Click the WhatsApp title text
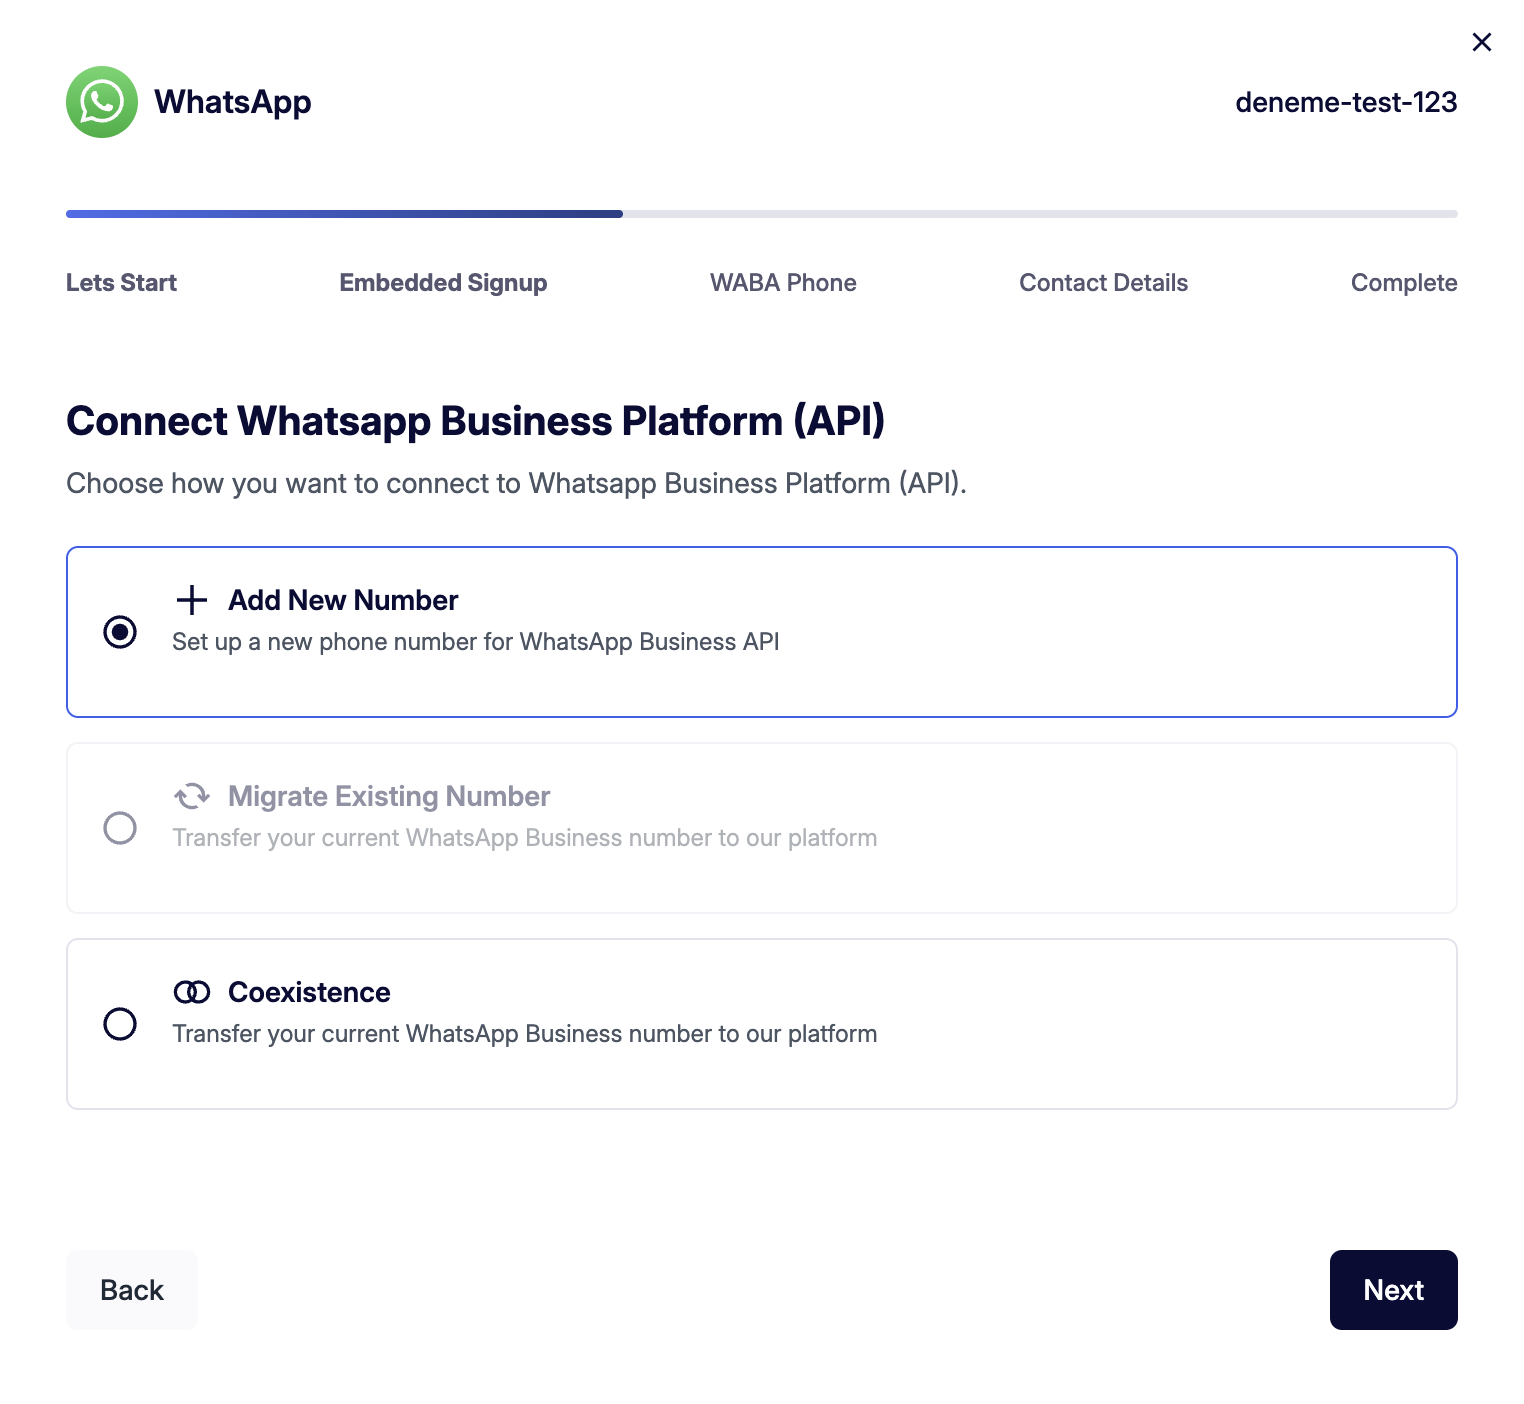This screenshot has height=1404, width=1524. click(x=233, y=102)
